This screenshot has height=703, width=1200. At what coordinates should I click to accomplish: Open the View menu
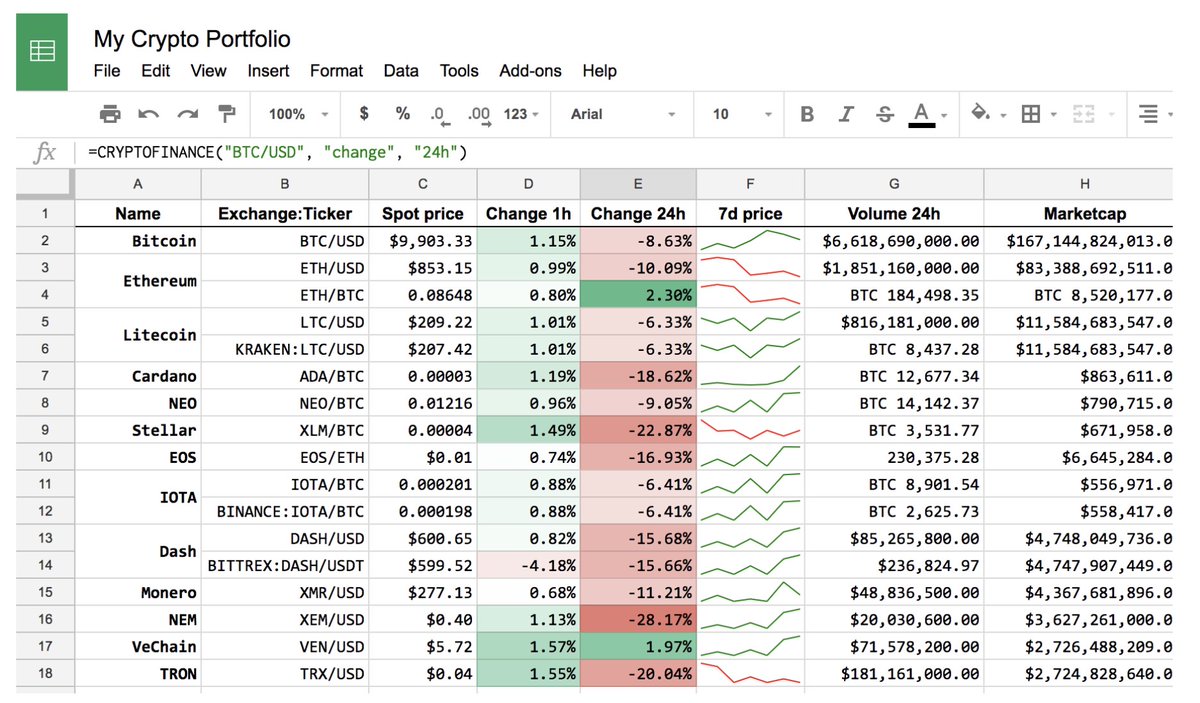(209, 71)
